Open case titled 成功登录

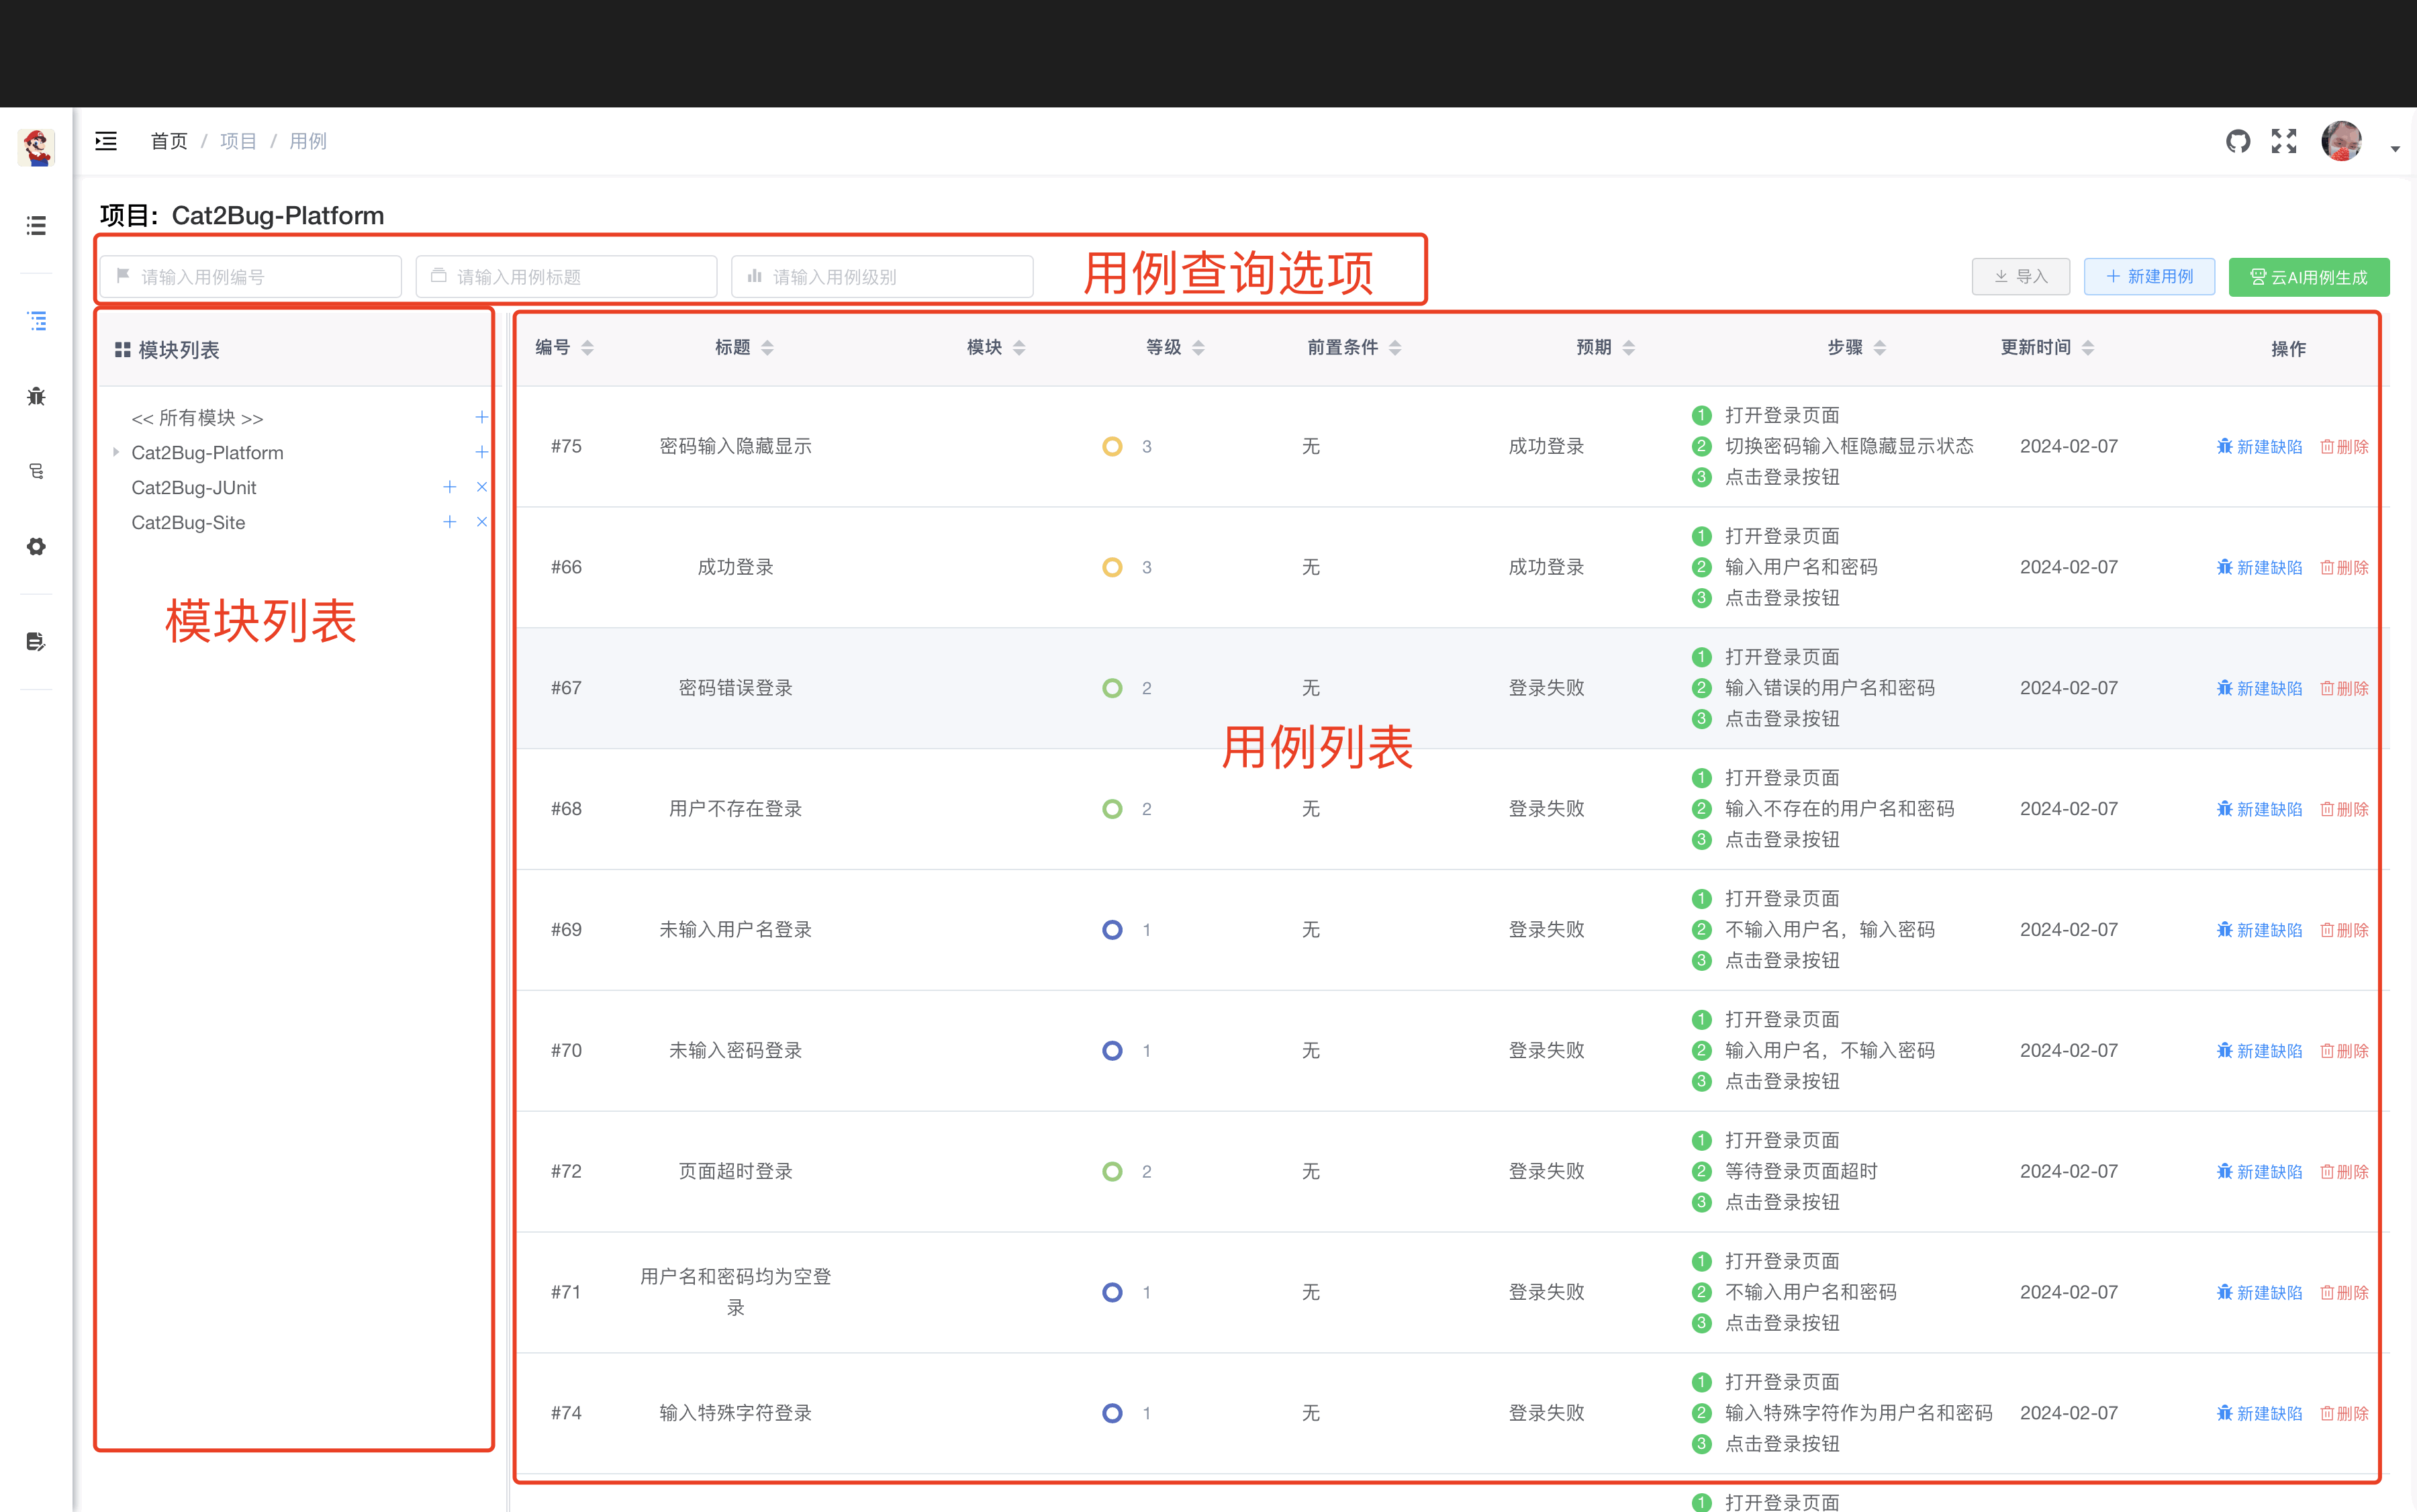735,567
